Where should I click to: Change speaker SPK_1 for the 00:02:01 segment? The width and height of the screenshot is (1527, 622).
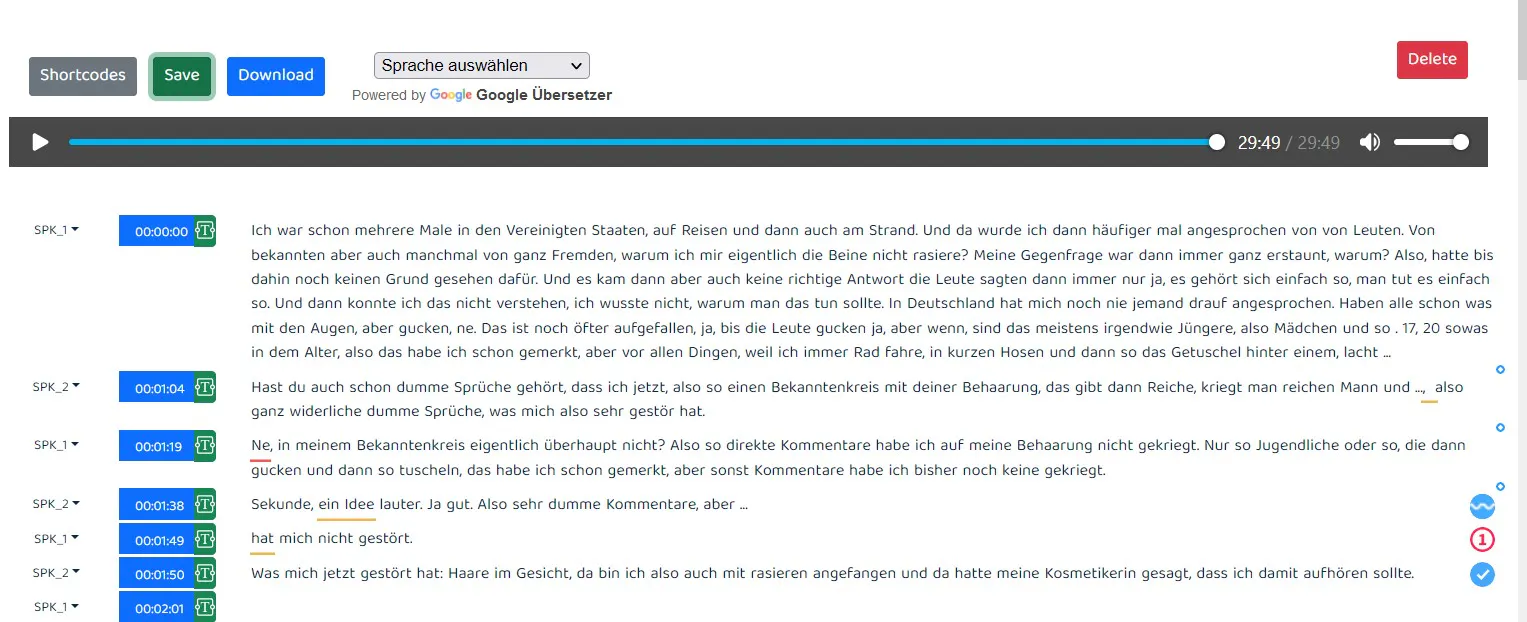pos(56,606)
